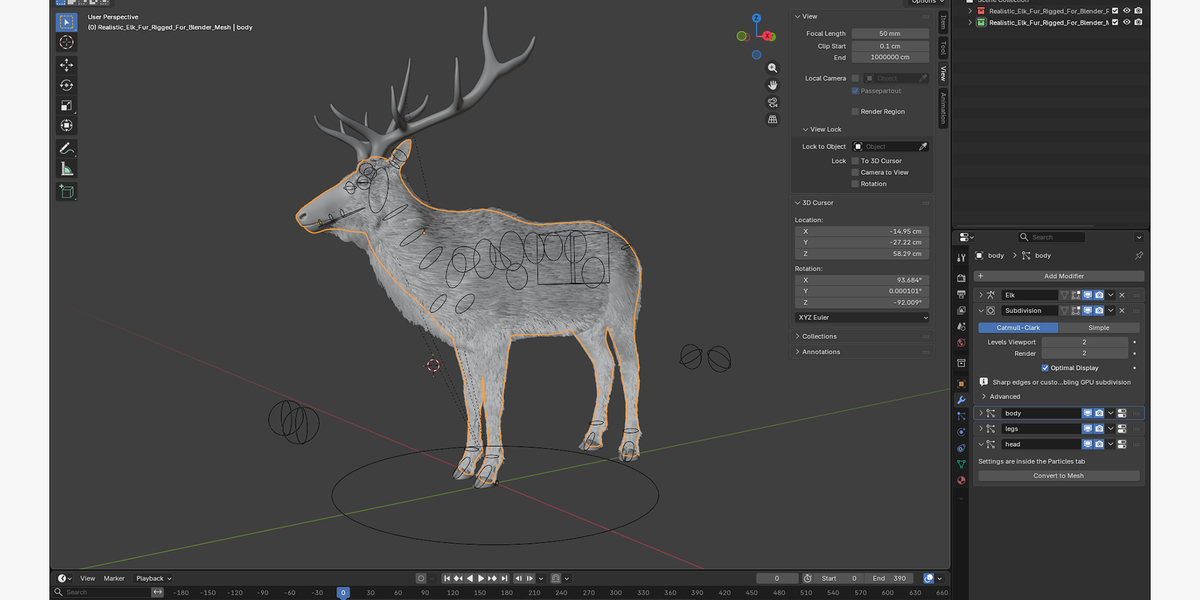This screenshot has width=1200, height=600.
Task: Select the Move tool in toolbar
Action: [x=66, y=65]
